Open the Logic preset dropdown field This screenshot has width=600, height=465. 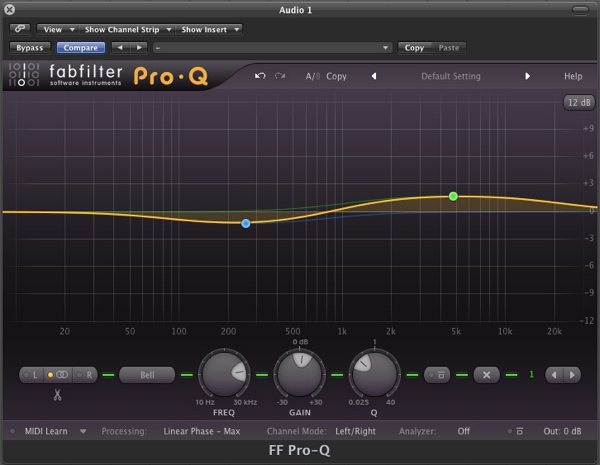click(x=272, y=47)
